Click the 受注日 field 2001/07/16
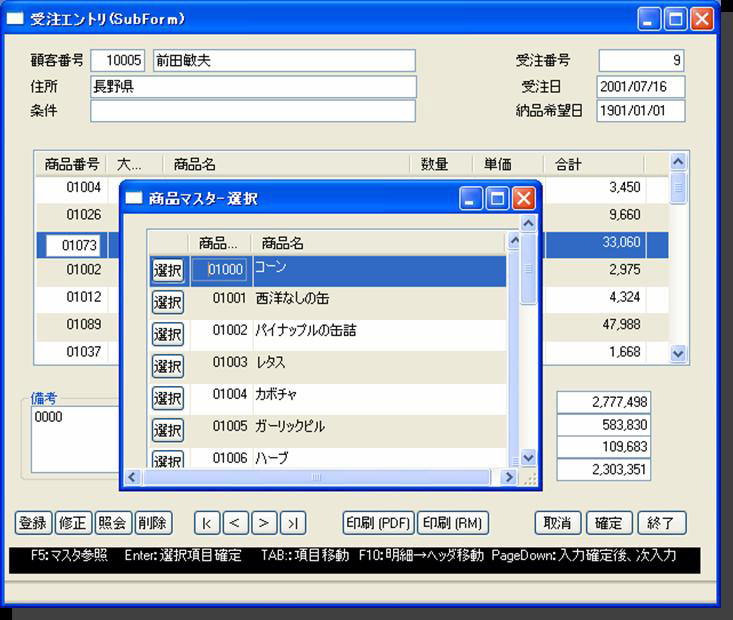 641,87
